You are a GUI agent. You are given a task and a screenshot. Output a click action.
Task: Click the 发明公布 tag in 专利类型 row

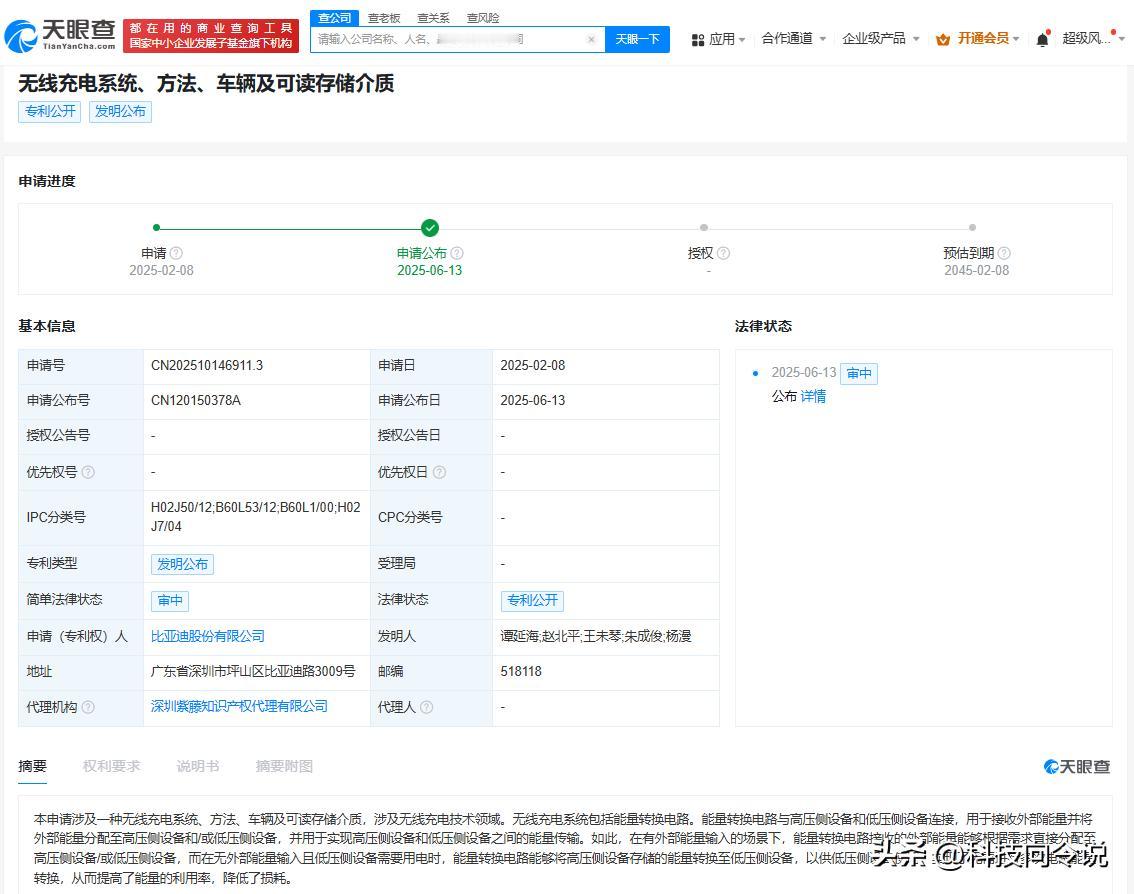coord(182,564)
